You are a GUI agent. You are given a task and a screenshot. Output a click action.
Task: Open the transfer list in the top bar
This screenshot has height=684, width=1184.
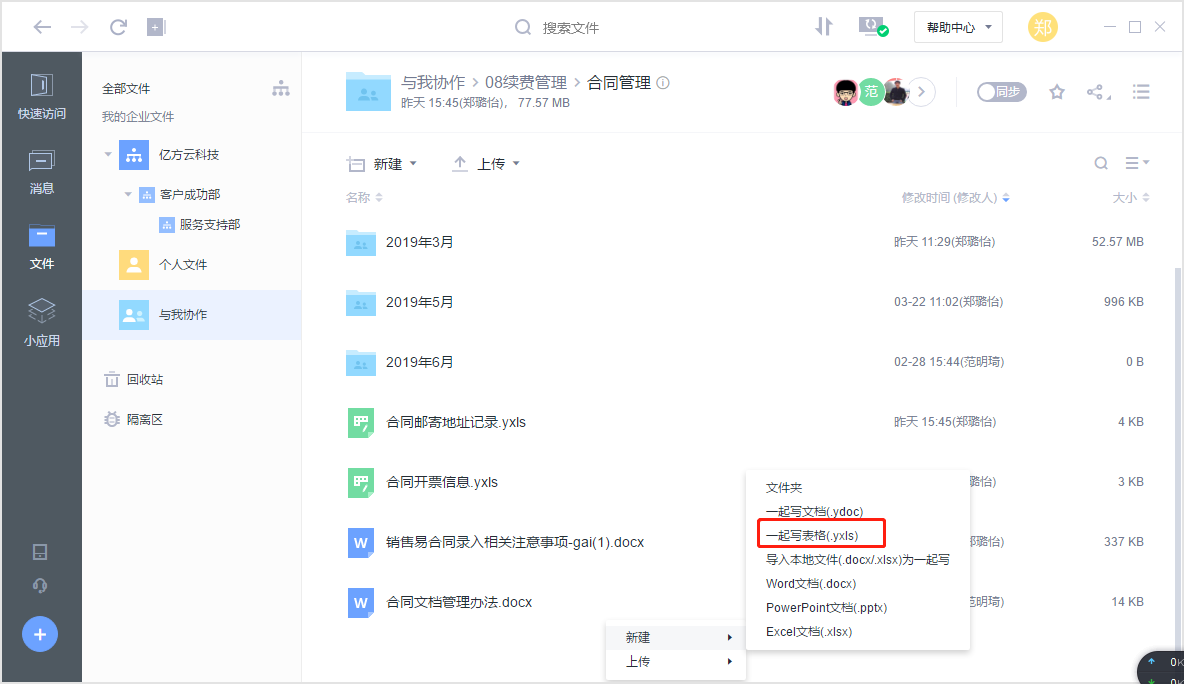coord(823,27)
